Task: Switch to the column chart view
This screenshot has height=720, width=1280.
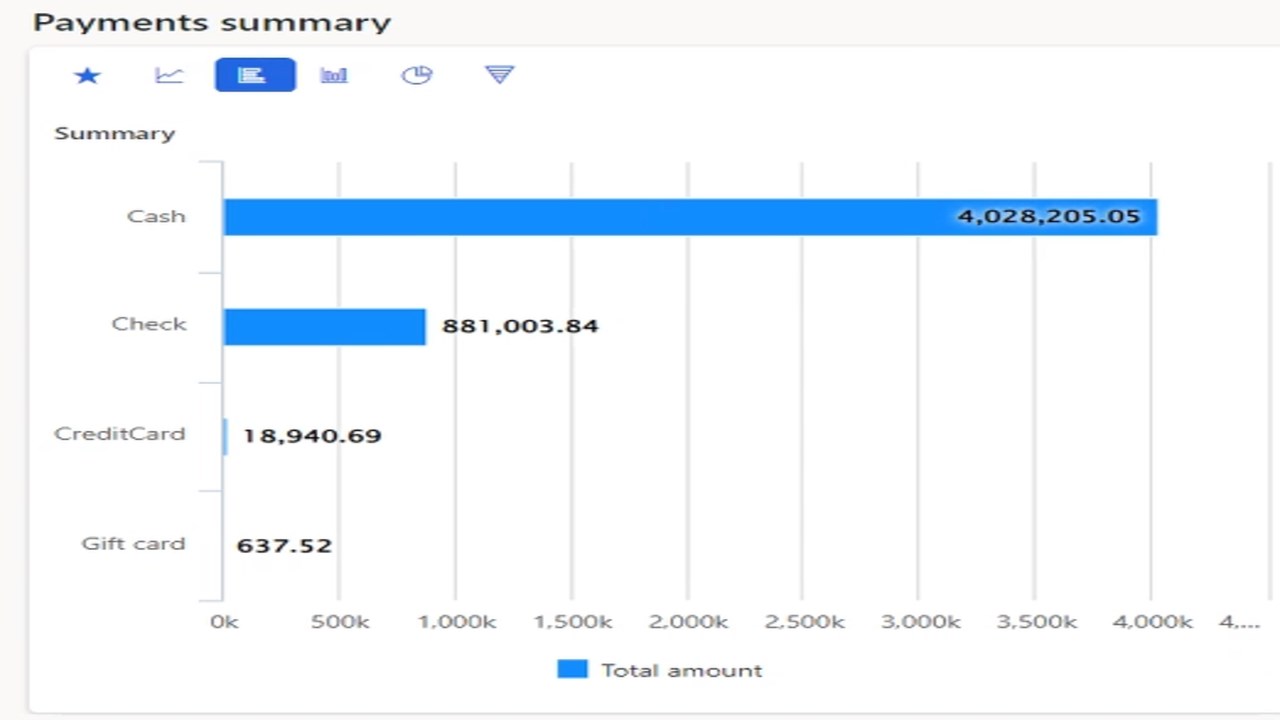Action: point(334,75)
